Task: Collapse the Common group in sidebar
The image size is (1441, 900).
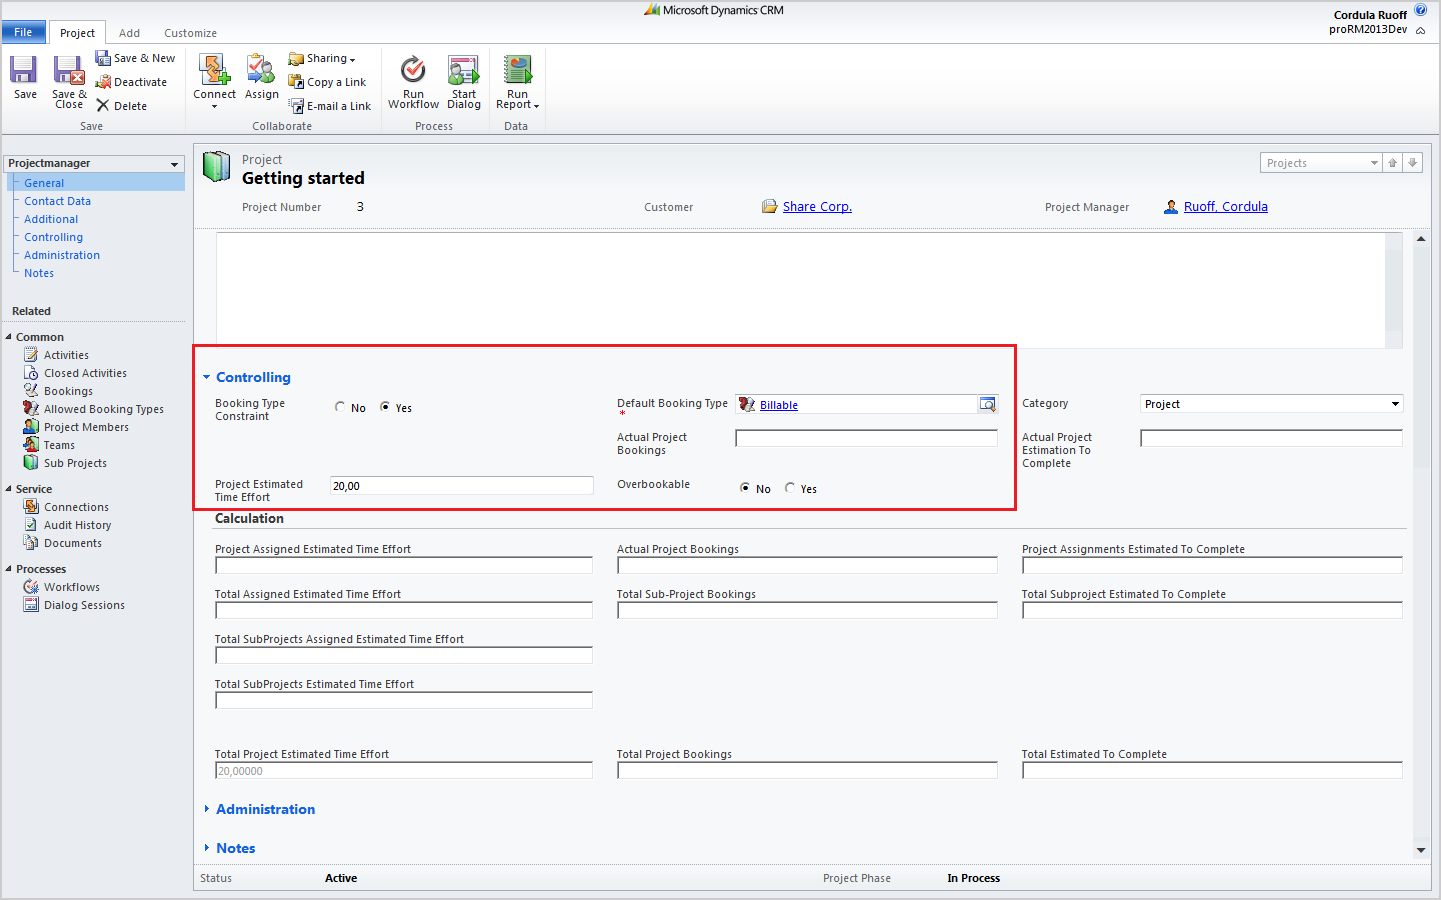Action: (9, 337)
